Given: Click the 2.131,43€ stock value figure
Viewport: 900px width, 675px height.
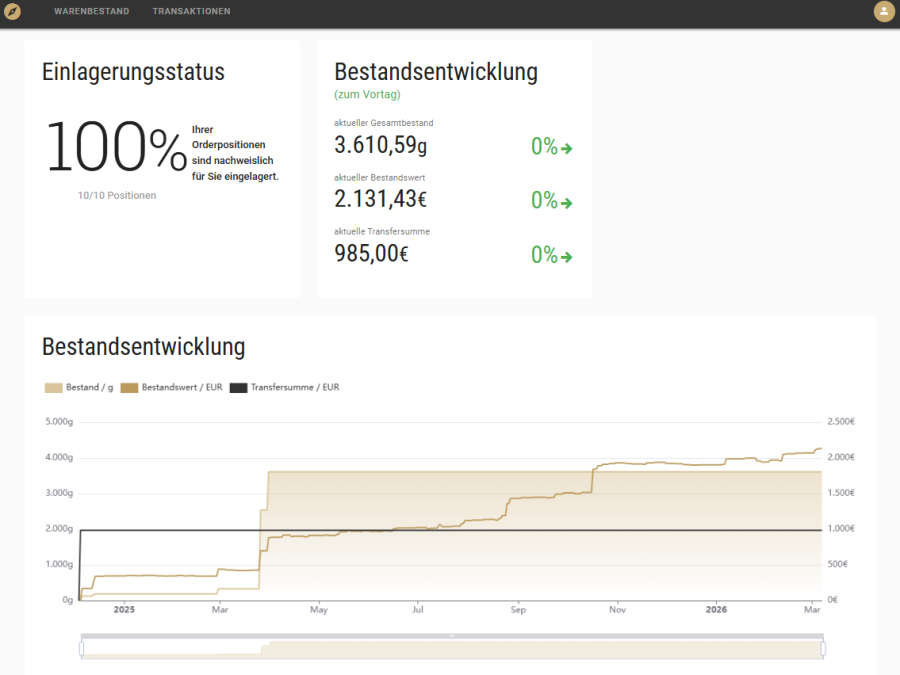Looking at the screenshot, I should [x=380, y=200].
